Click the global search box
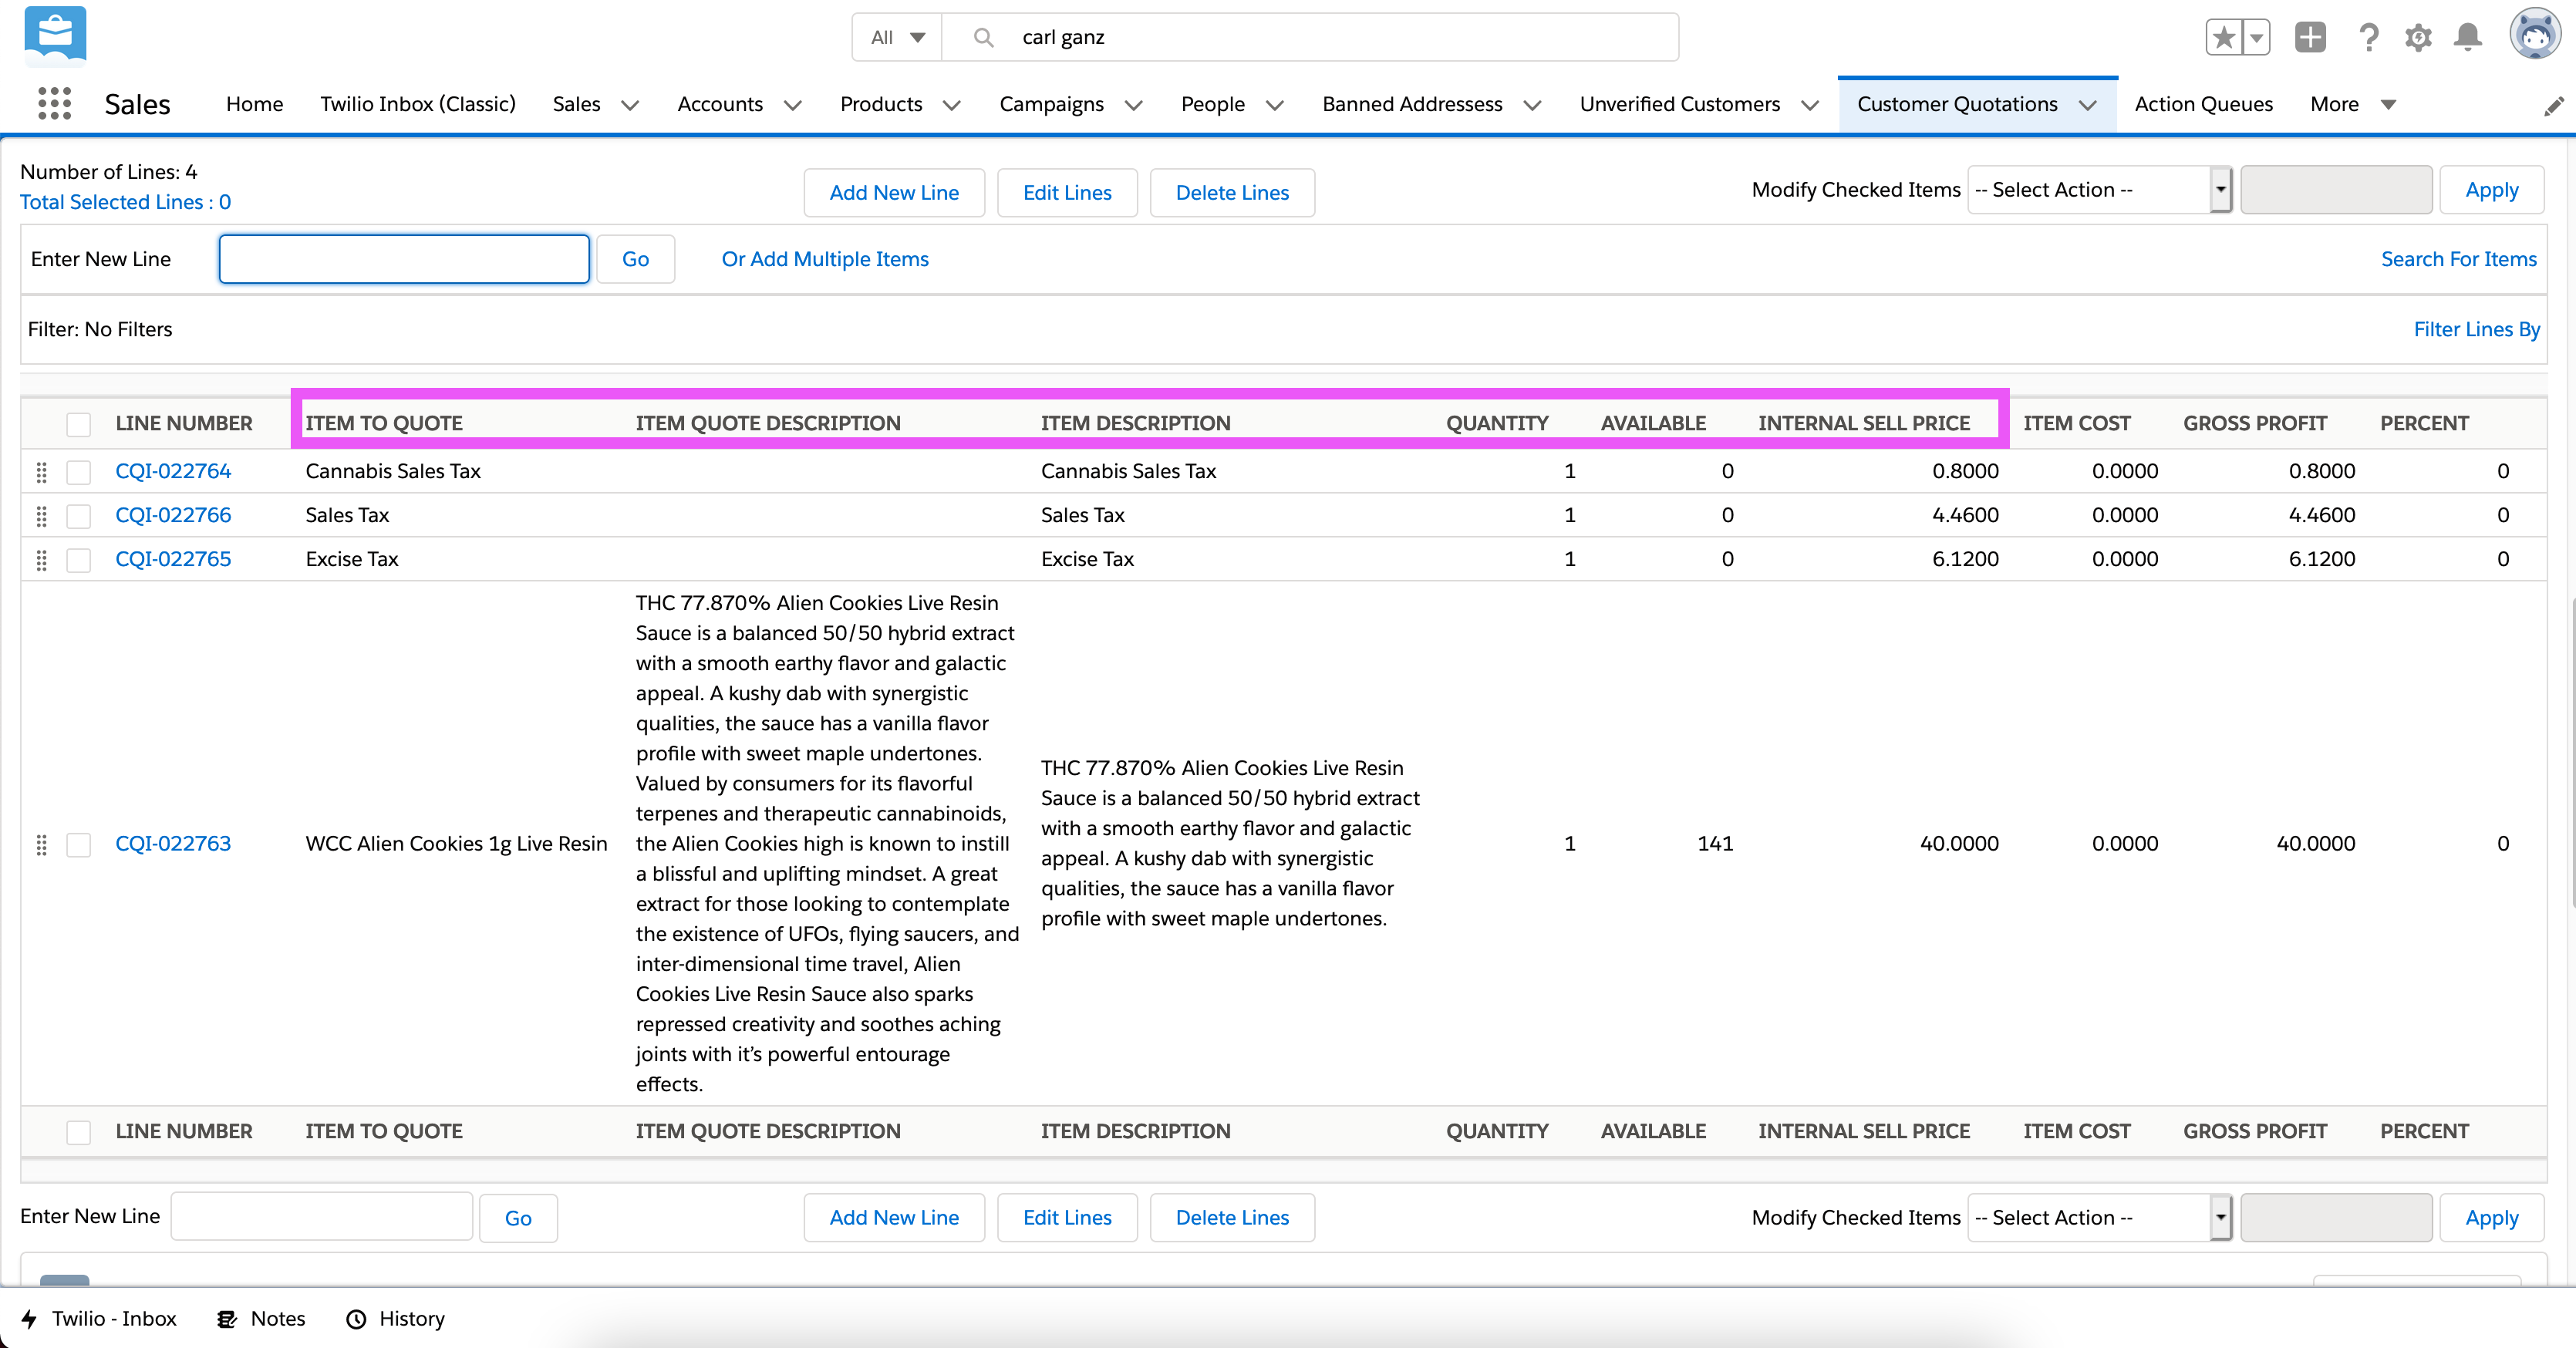Viewport: 2576px width, 1348px height. [x=1310, y=37]
